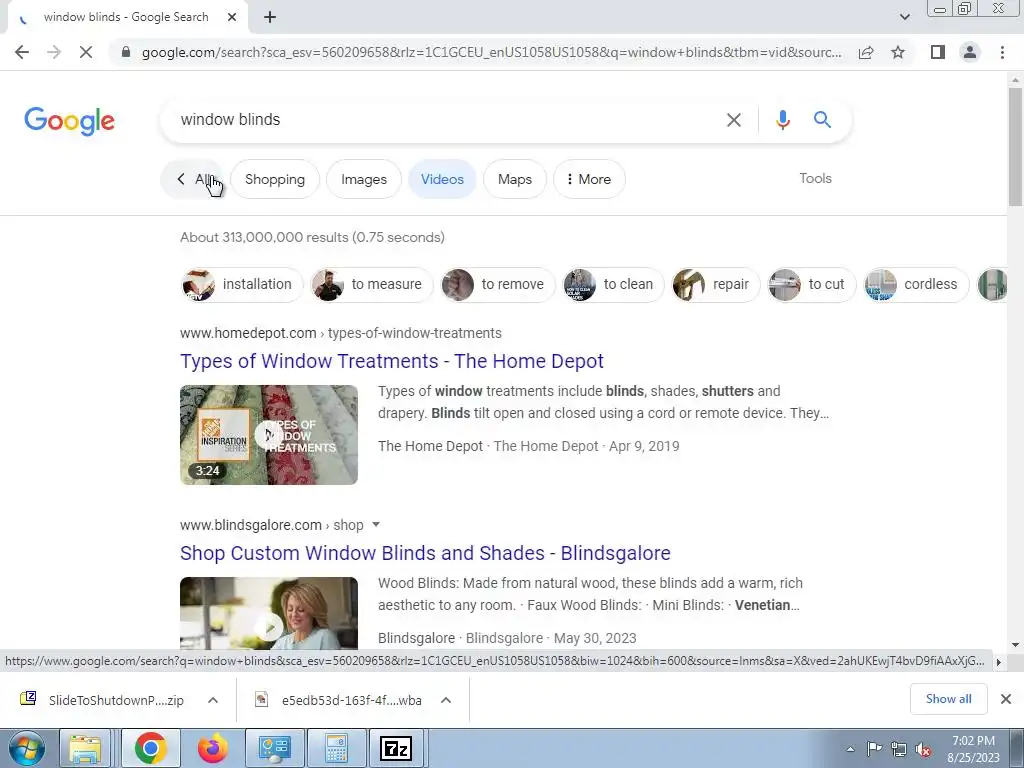
Task: Toggle the browser side panel icon
Action: point(938,52)
